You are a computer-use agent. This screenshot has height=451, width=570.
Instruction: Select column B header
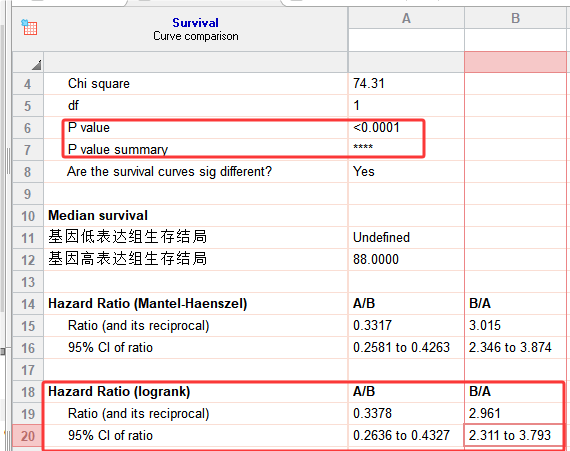coord(515,18)
